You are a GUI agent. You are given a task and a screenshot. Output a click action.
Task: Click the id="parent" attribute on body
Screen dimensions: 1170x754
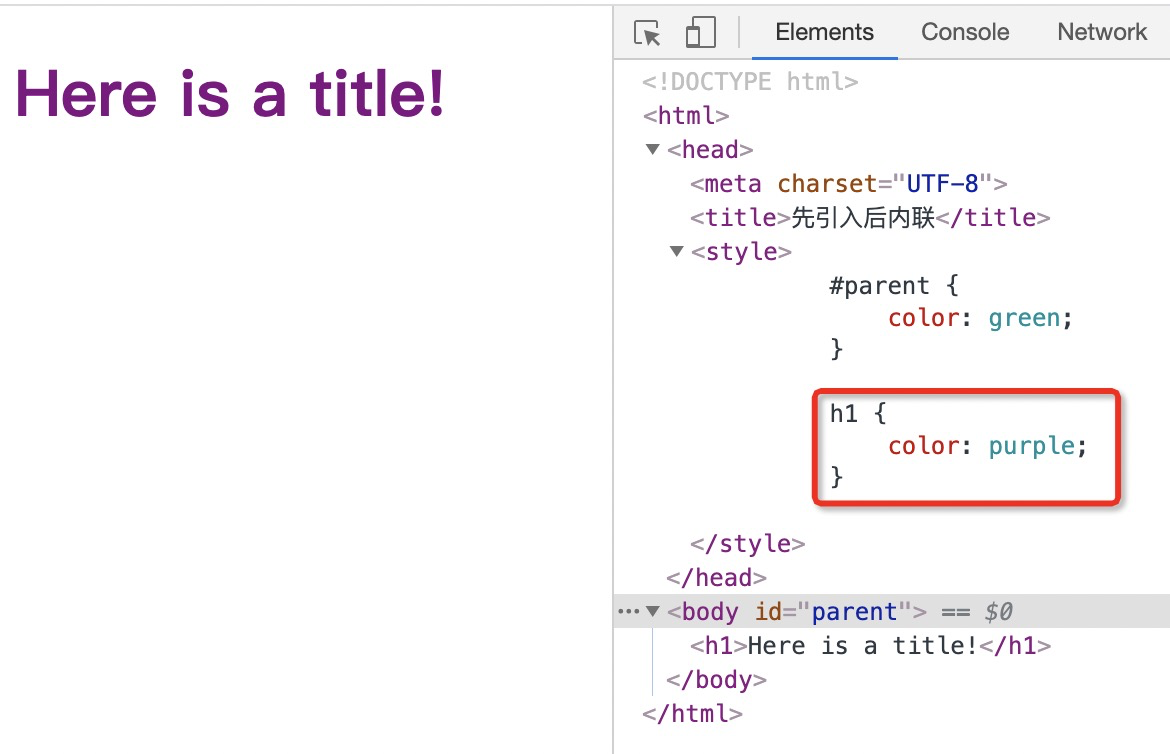pyautogui.click(x=833, y=612)
